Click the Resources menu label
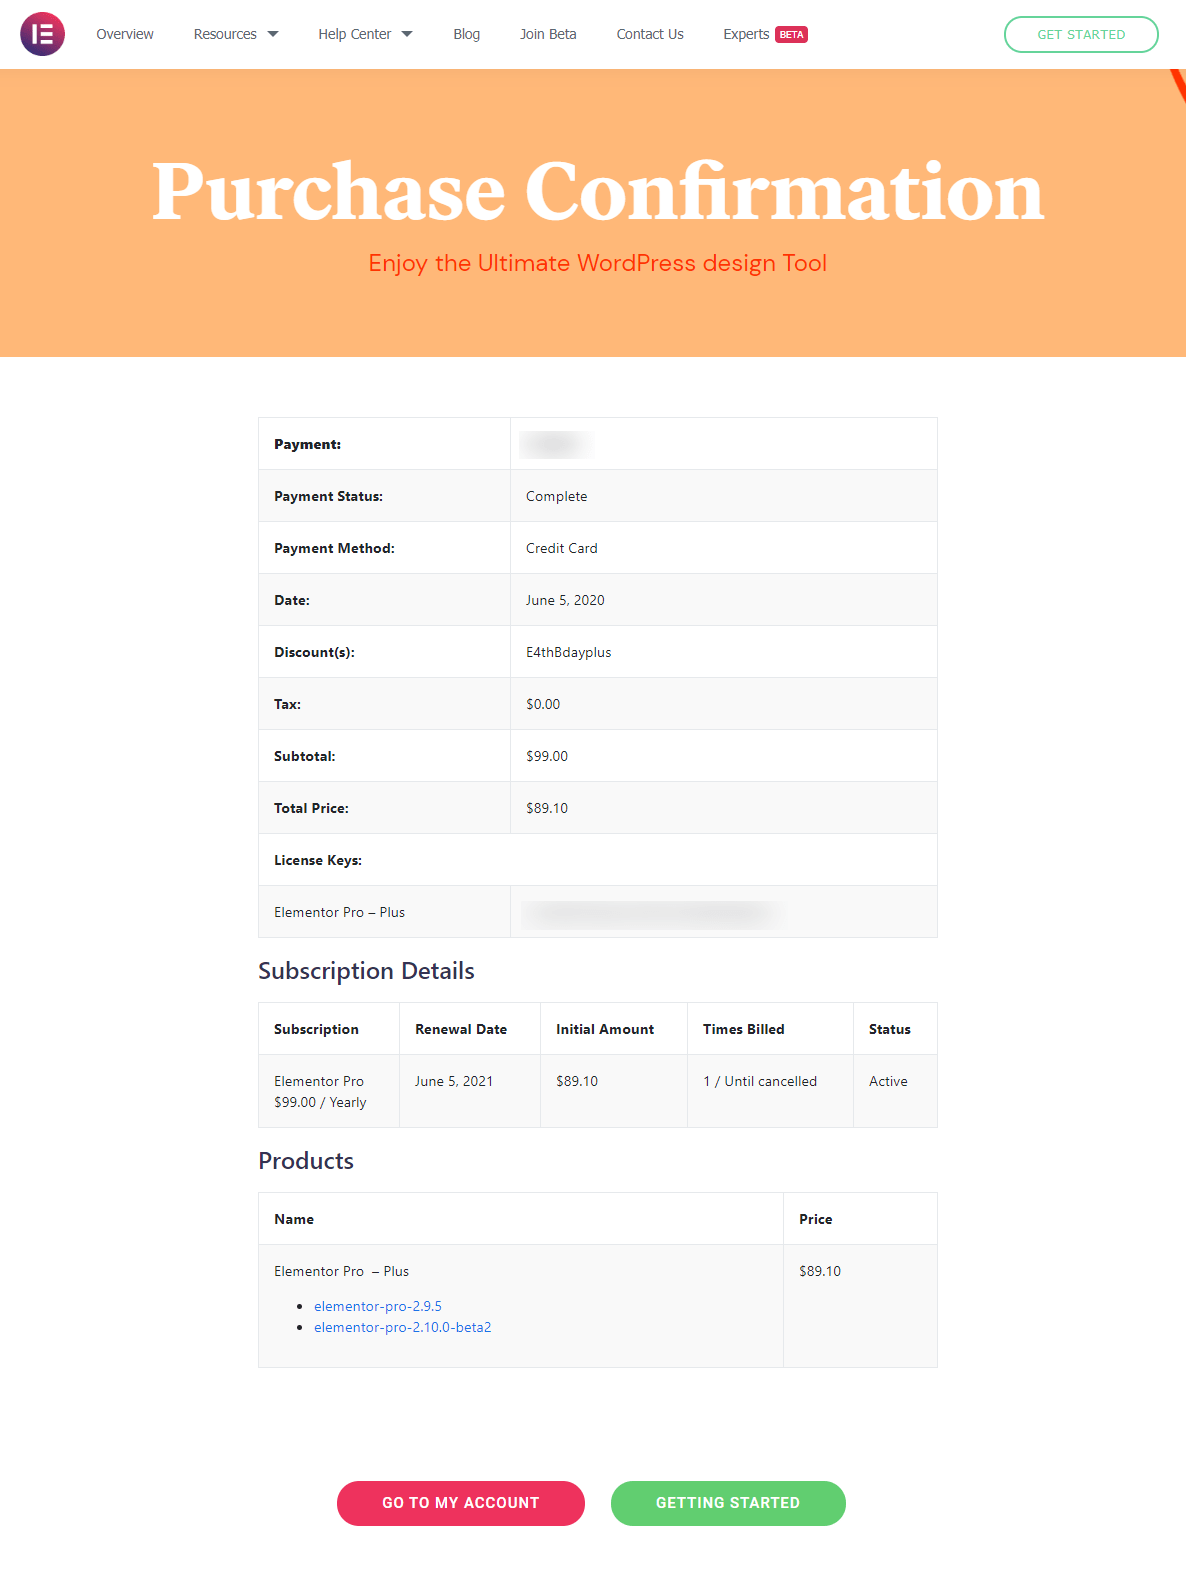This screenshot has height=1591, width=1186. coord(225,34)
